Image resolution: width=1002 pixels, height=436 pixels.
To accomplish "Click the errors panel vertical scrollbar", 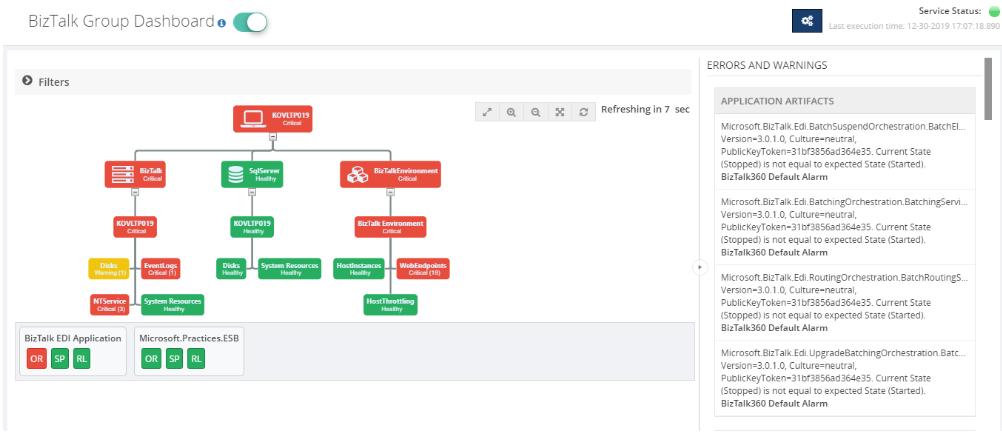I will 989,88.
